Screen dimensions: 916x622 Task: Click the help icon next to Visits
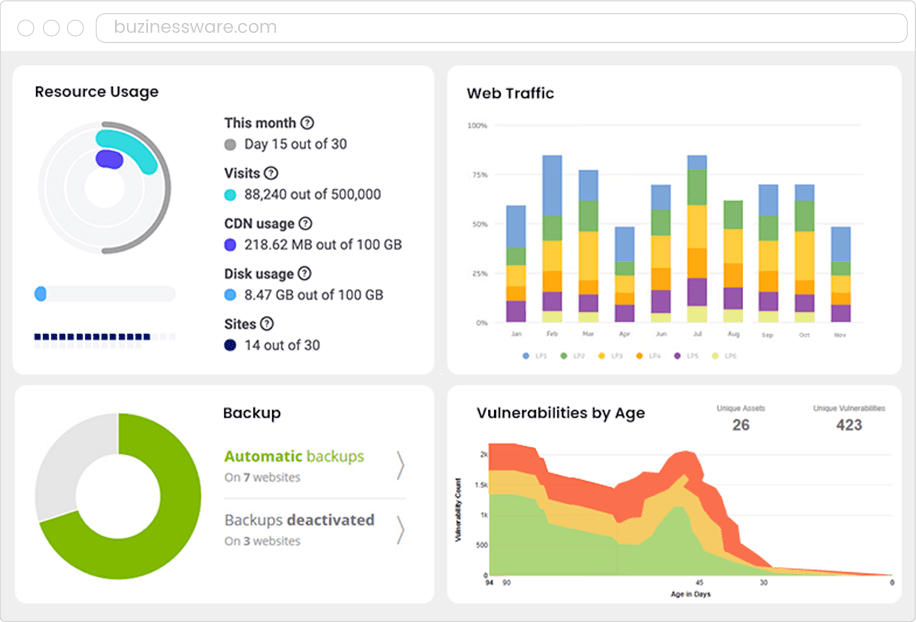coord(271,173)
